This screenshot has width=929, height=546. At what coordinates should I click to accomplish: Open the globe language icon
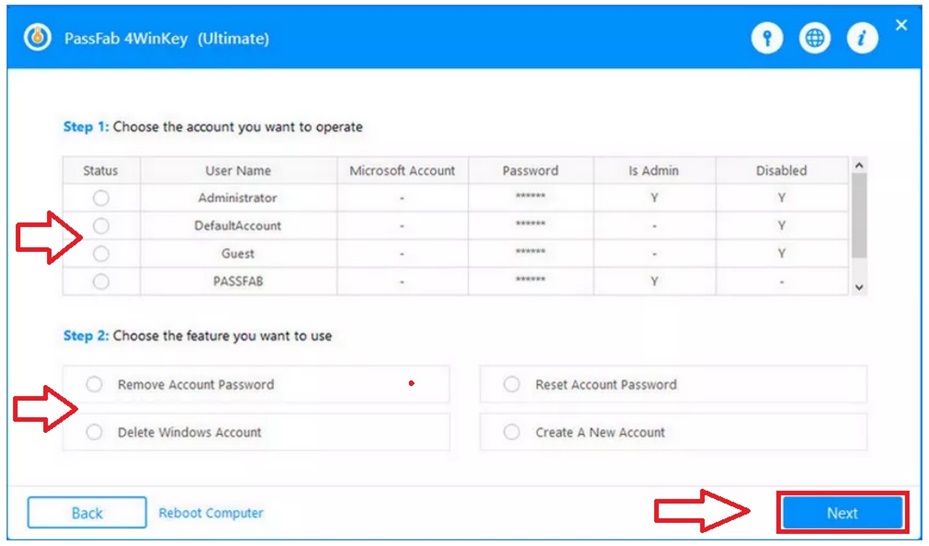tap(815, 38)
